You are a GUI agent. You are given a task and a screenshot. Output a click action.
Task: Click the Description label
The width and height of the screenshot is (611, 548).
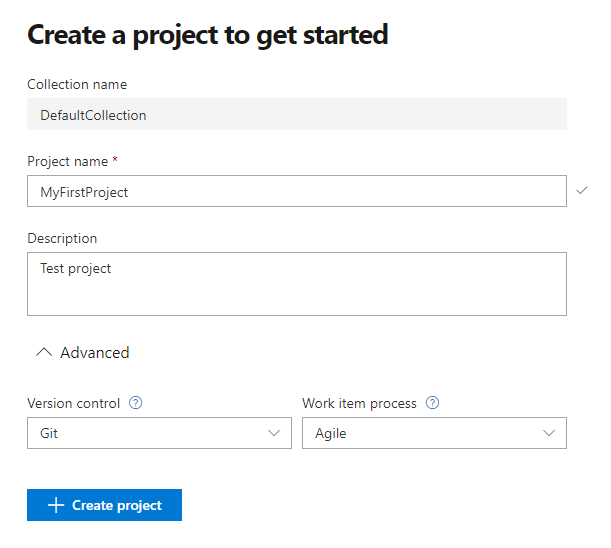pos(62,239)
